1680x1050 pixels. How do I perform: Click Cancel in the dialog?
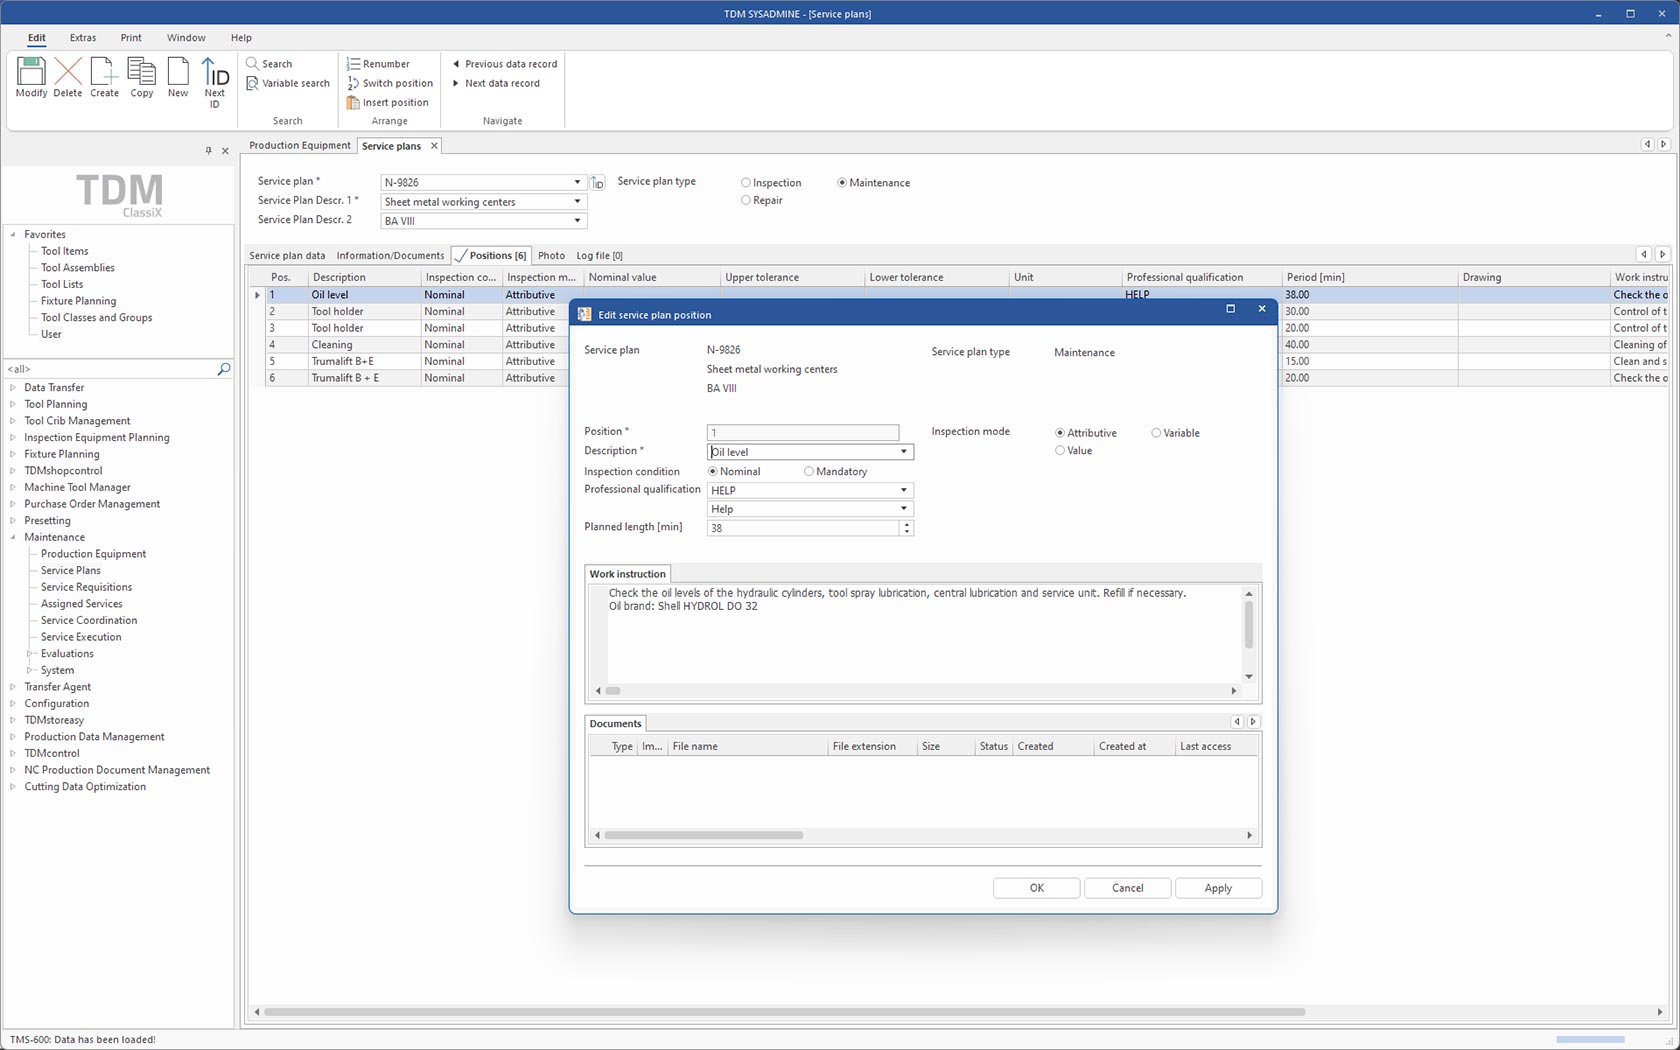coord(1127,888)
